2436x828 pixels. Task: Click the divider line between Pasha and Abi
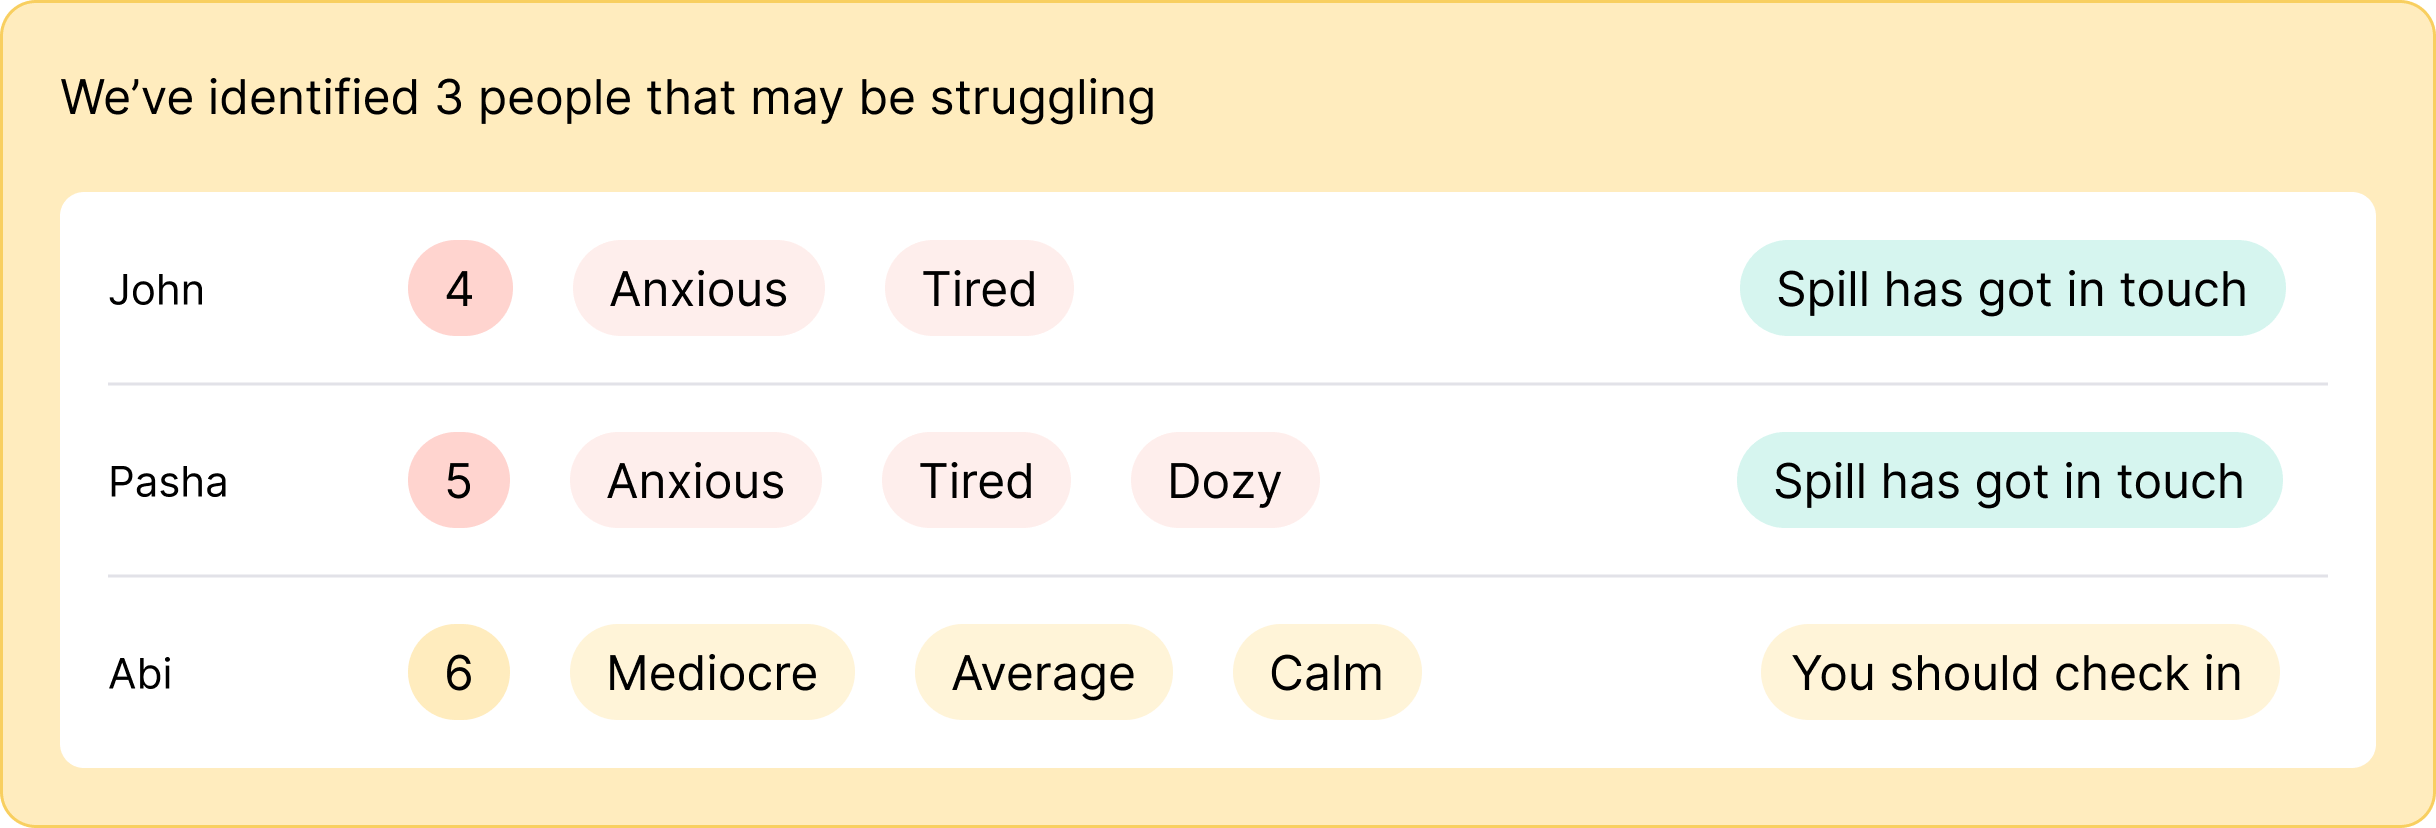[1218, 576]
